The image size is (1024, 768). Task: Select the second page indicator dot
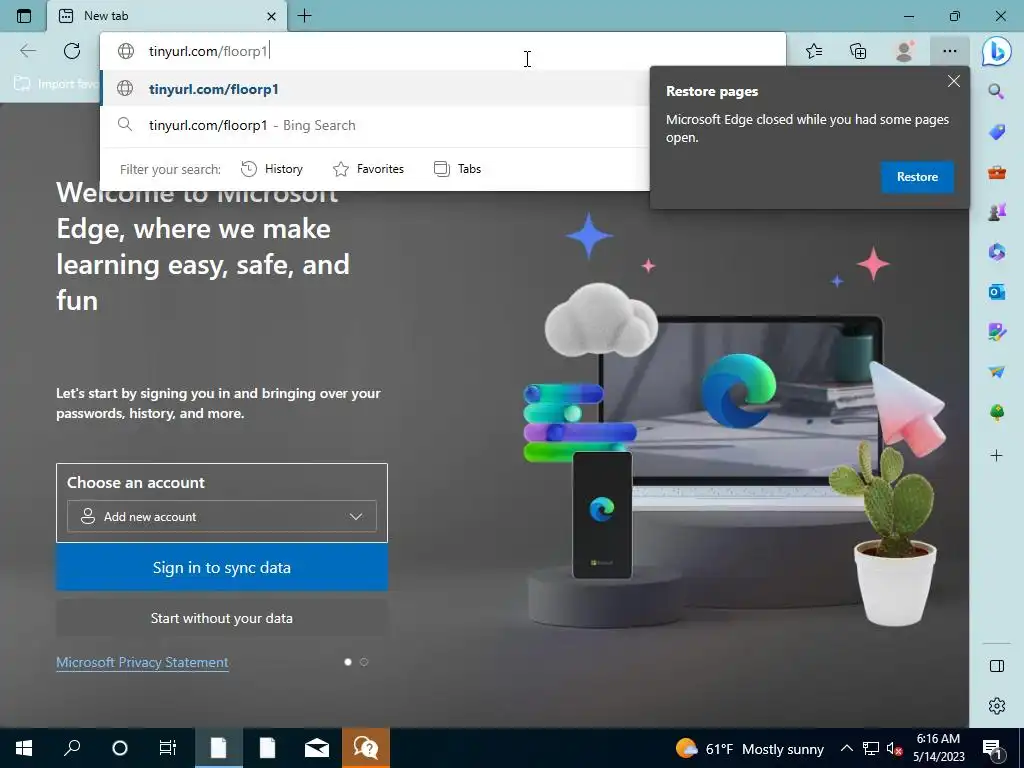coord(364,662)
